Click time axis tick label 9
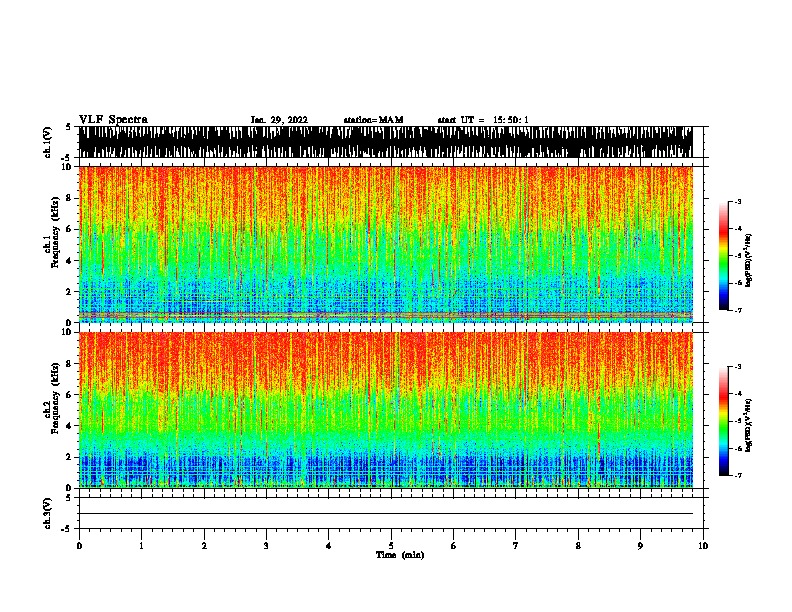 click(640, 546)
